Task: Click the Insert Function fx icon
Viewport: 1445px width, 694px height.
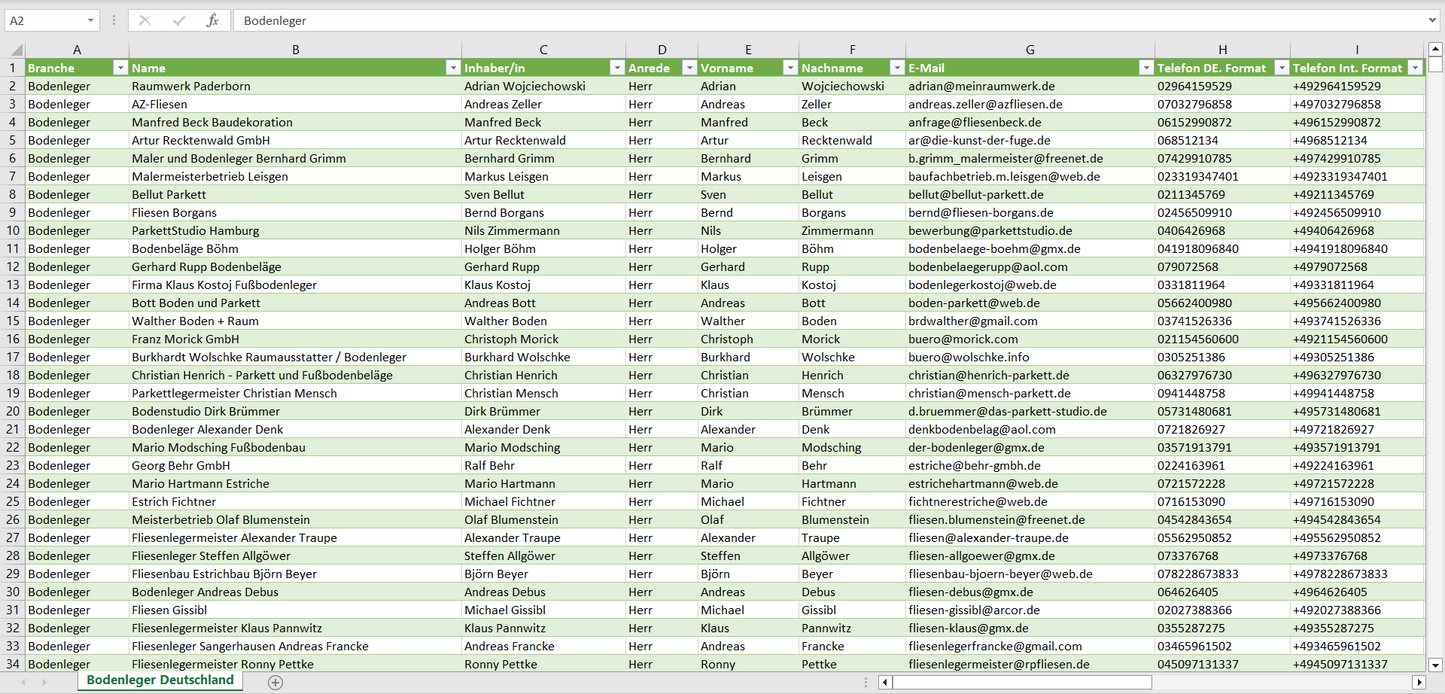Action: pyautogui.click(x=212, y=20)
